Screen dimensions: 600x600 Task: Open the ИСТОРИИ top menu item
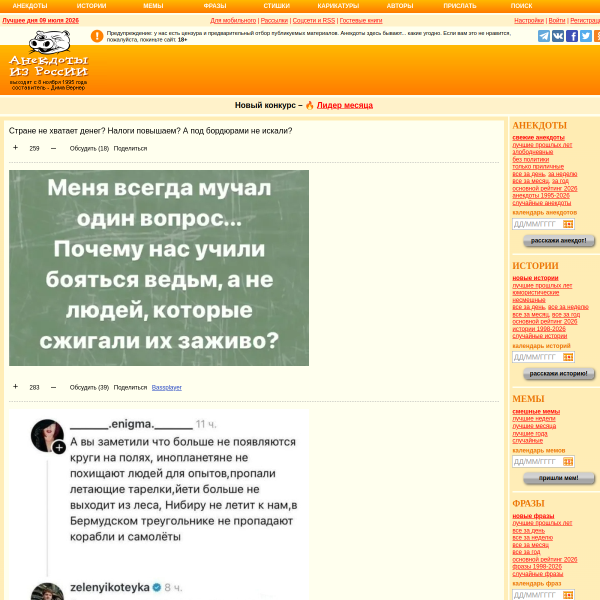(x=91, y=6)
